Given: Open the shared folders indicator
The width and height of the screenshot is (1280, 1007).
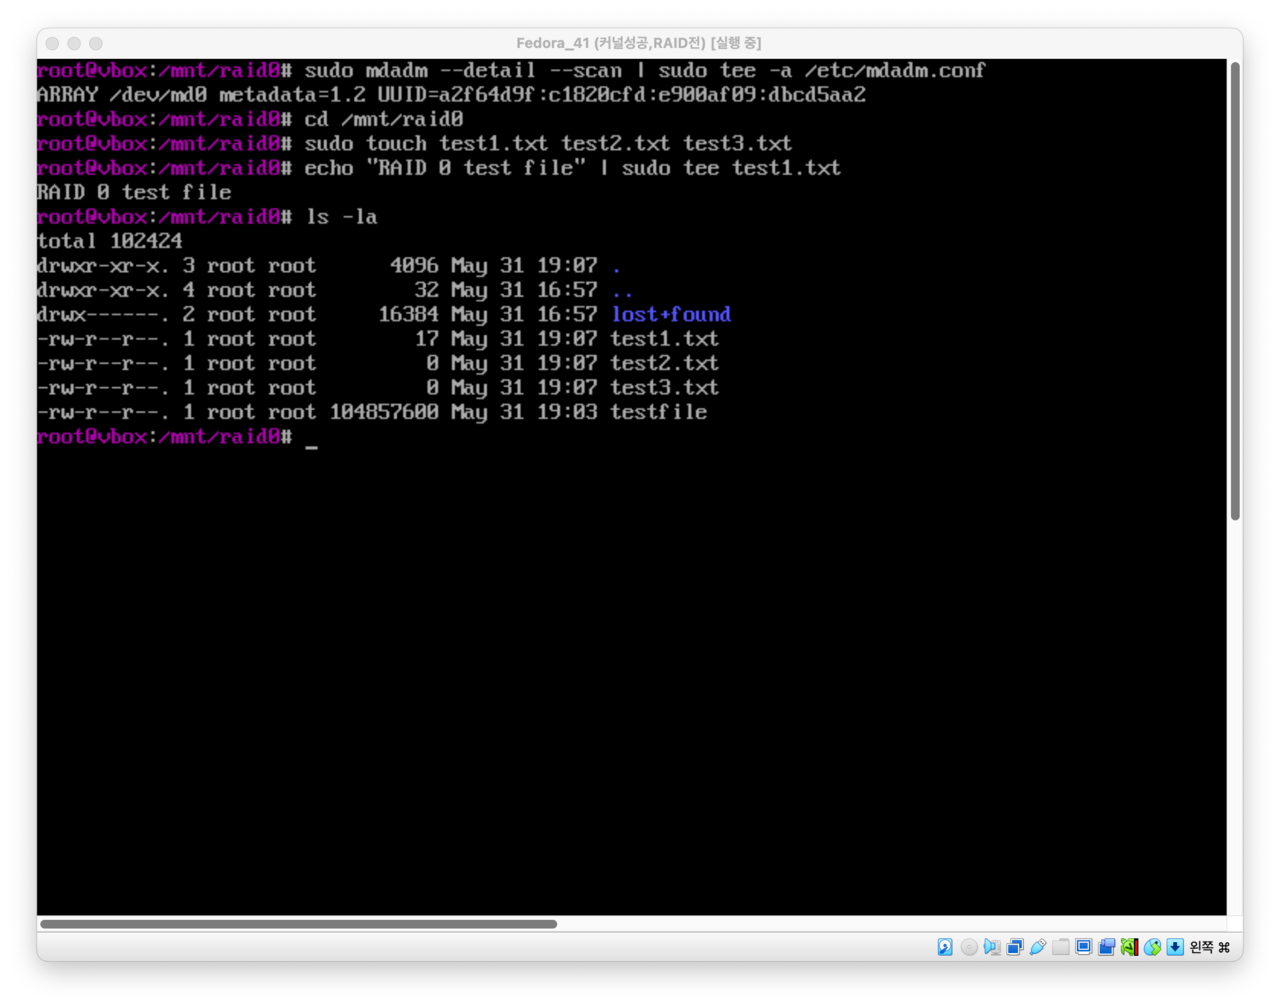Looking at the screenshot, I should coord(1061,946).
